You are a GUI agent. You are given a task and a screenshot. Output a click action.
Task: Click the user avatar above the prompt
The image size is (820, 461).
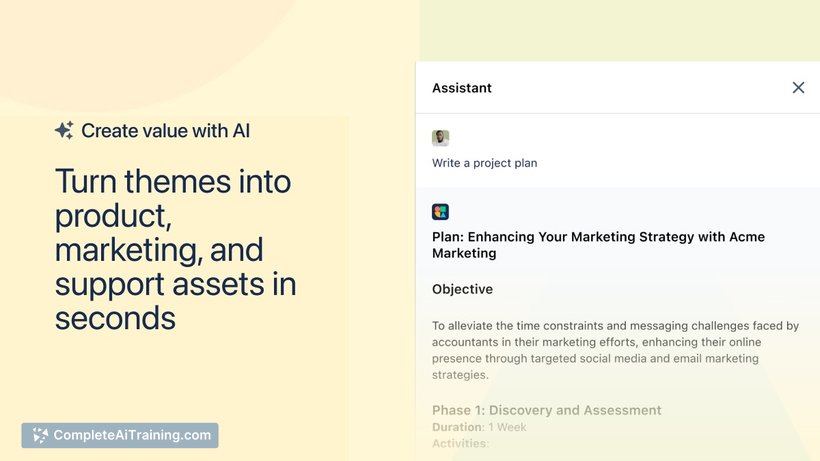440,138
